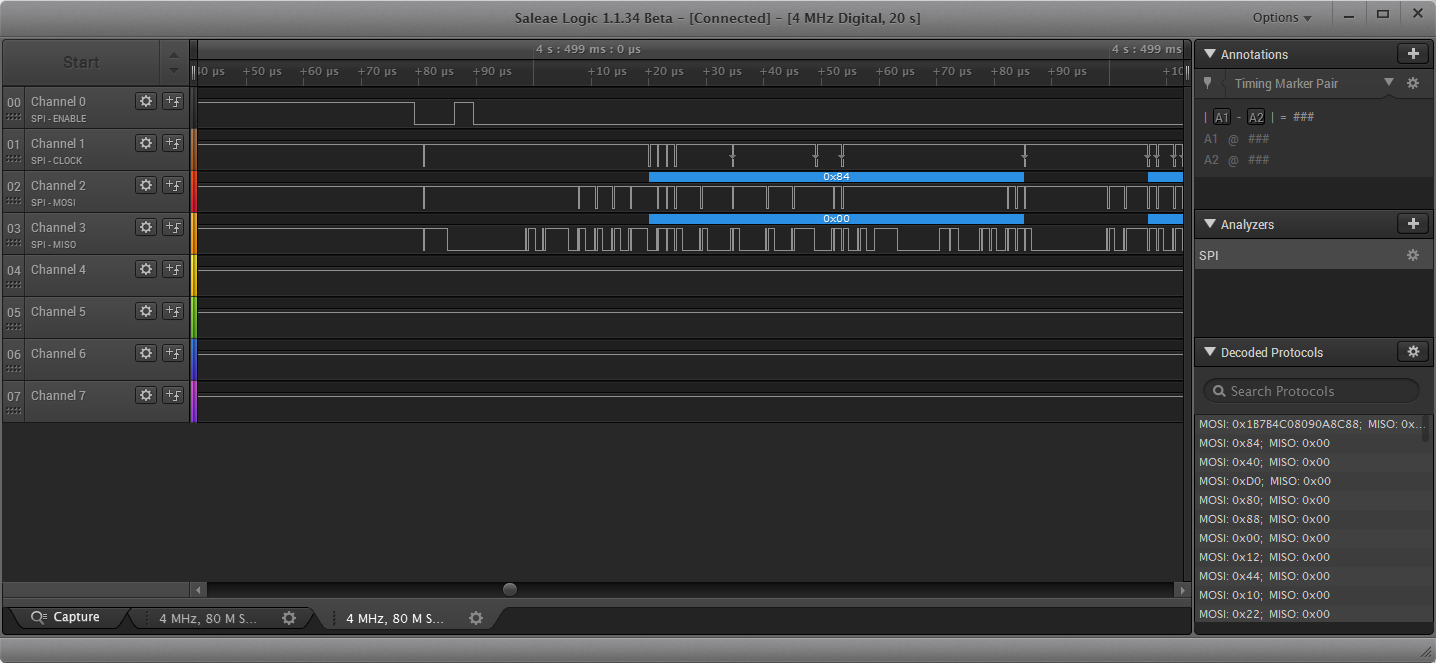
Task: Add a new analyzer with plus button
Action: click(1413, 224)
